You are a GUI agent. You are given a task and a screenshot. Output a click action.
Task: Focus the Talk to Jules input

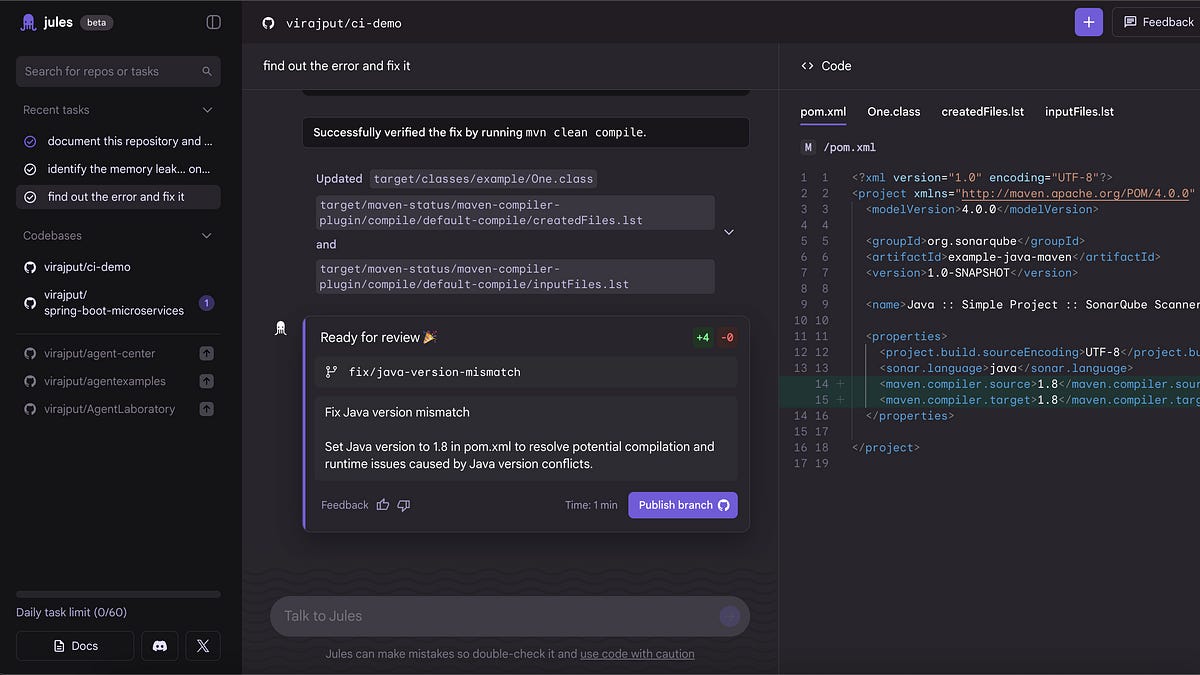[x=510, y=616]
